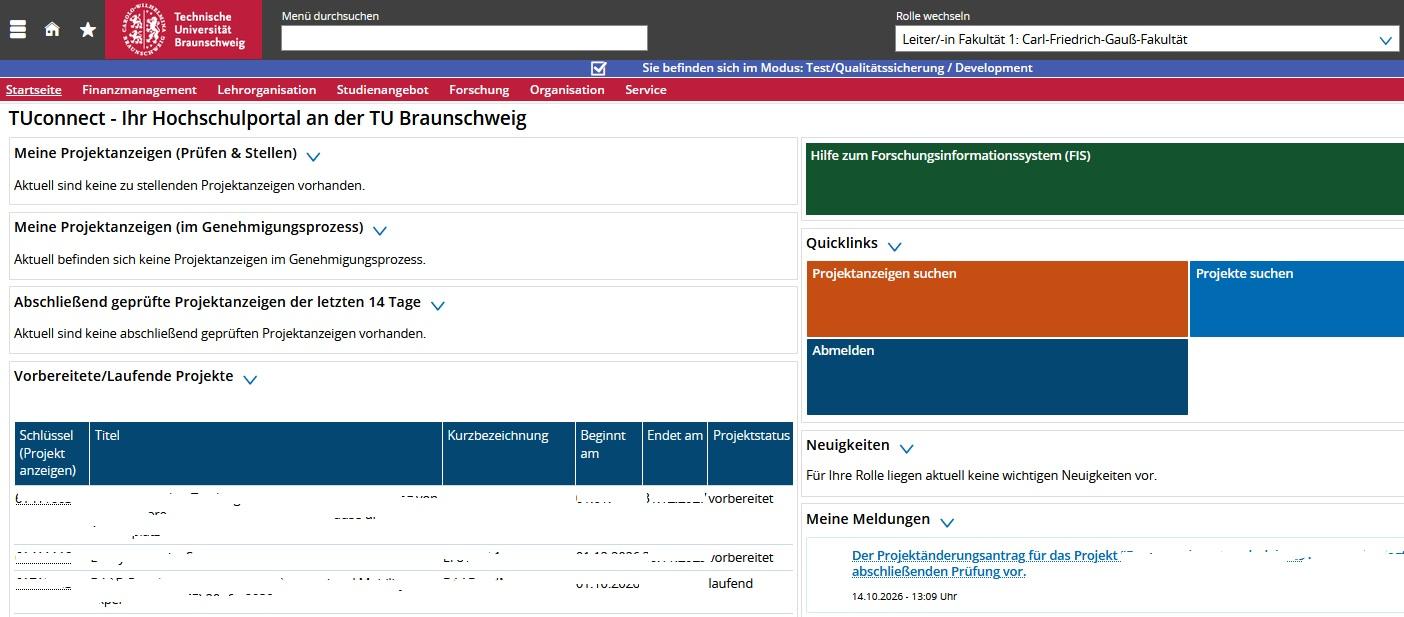Image resolution: width=1404 pixels, height=617 pixels.
Task: Collapse Meine Projektanzeigen (Prüfen & Stellen) section
Action: click(x=313, y=156)
